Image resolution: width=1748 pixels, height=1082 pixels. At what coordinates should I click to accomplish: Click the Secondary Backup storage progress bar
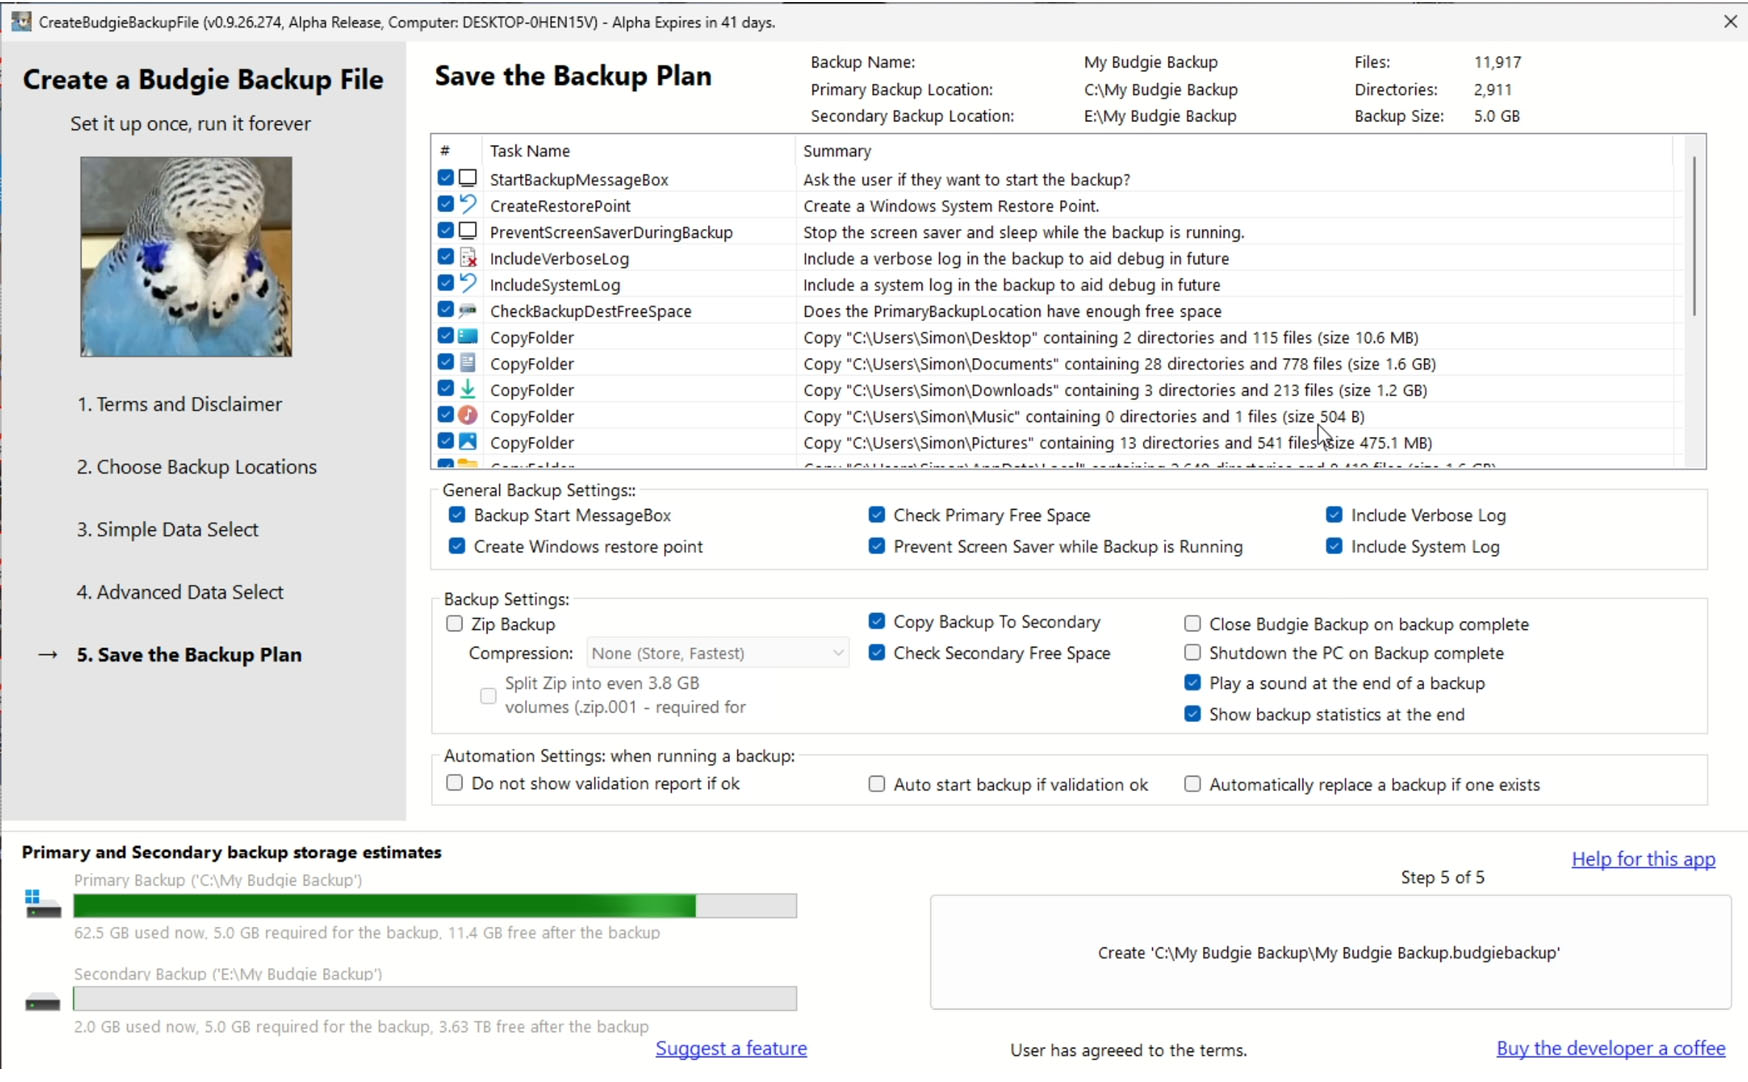click(x=435, y=998)
